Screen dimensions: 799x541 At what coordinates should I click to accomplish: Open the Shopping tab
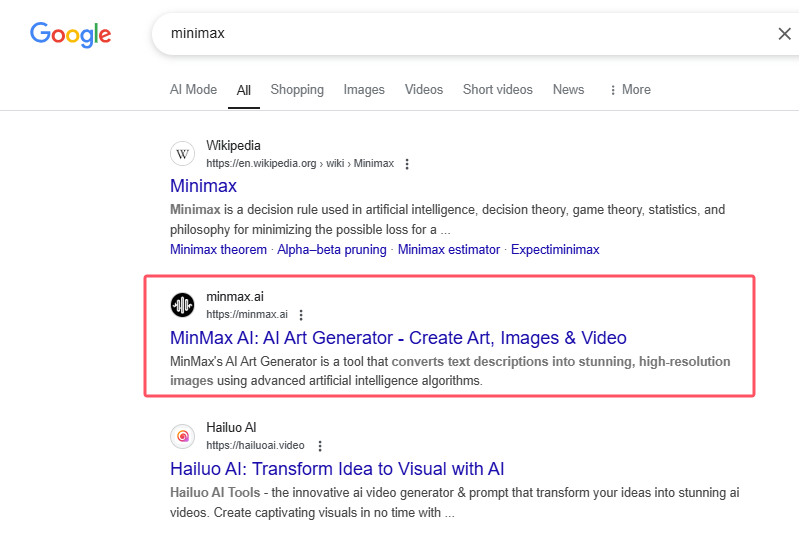coord(297,90)
